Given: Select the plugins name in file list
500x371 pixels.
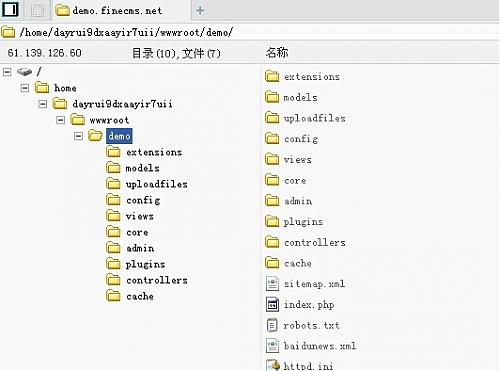Looking at the screenshot, I should coord(303,222).
